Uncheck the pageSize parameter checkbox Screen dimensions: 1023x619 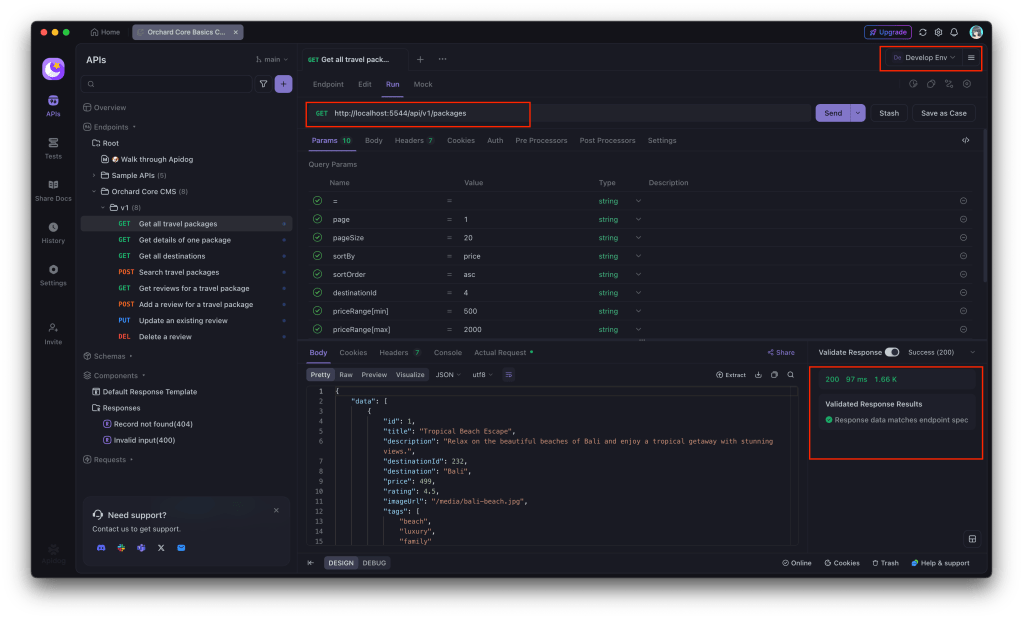click(x=318, y=238)
